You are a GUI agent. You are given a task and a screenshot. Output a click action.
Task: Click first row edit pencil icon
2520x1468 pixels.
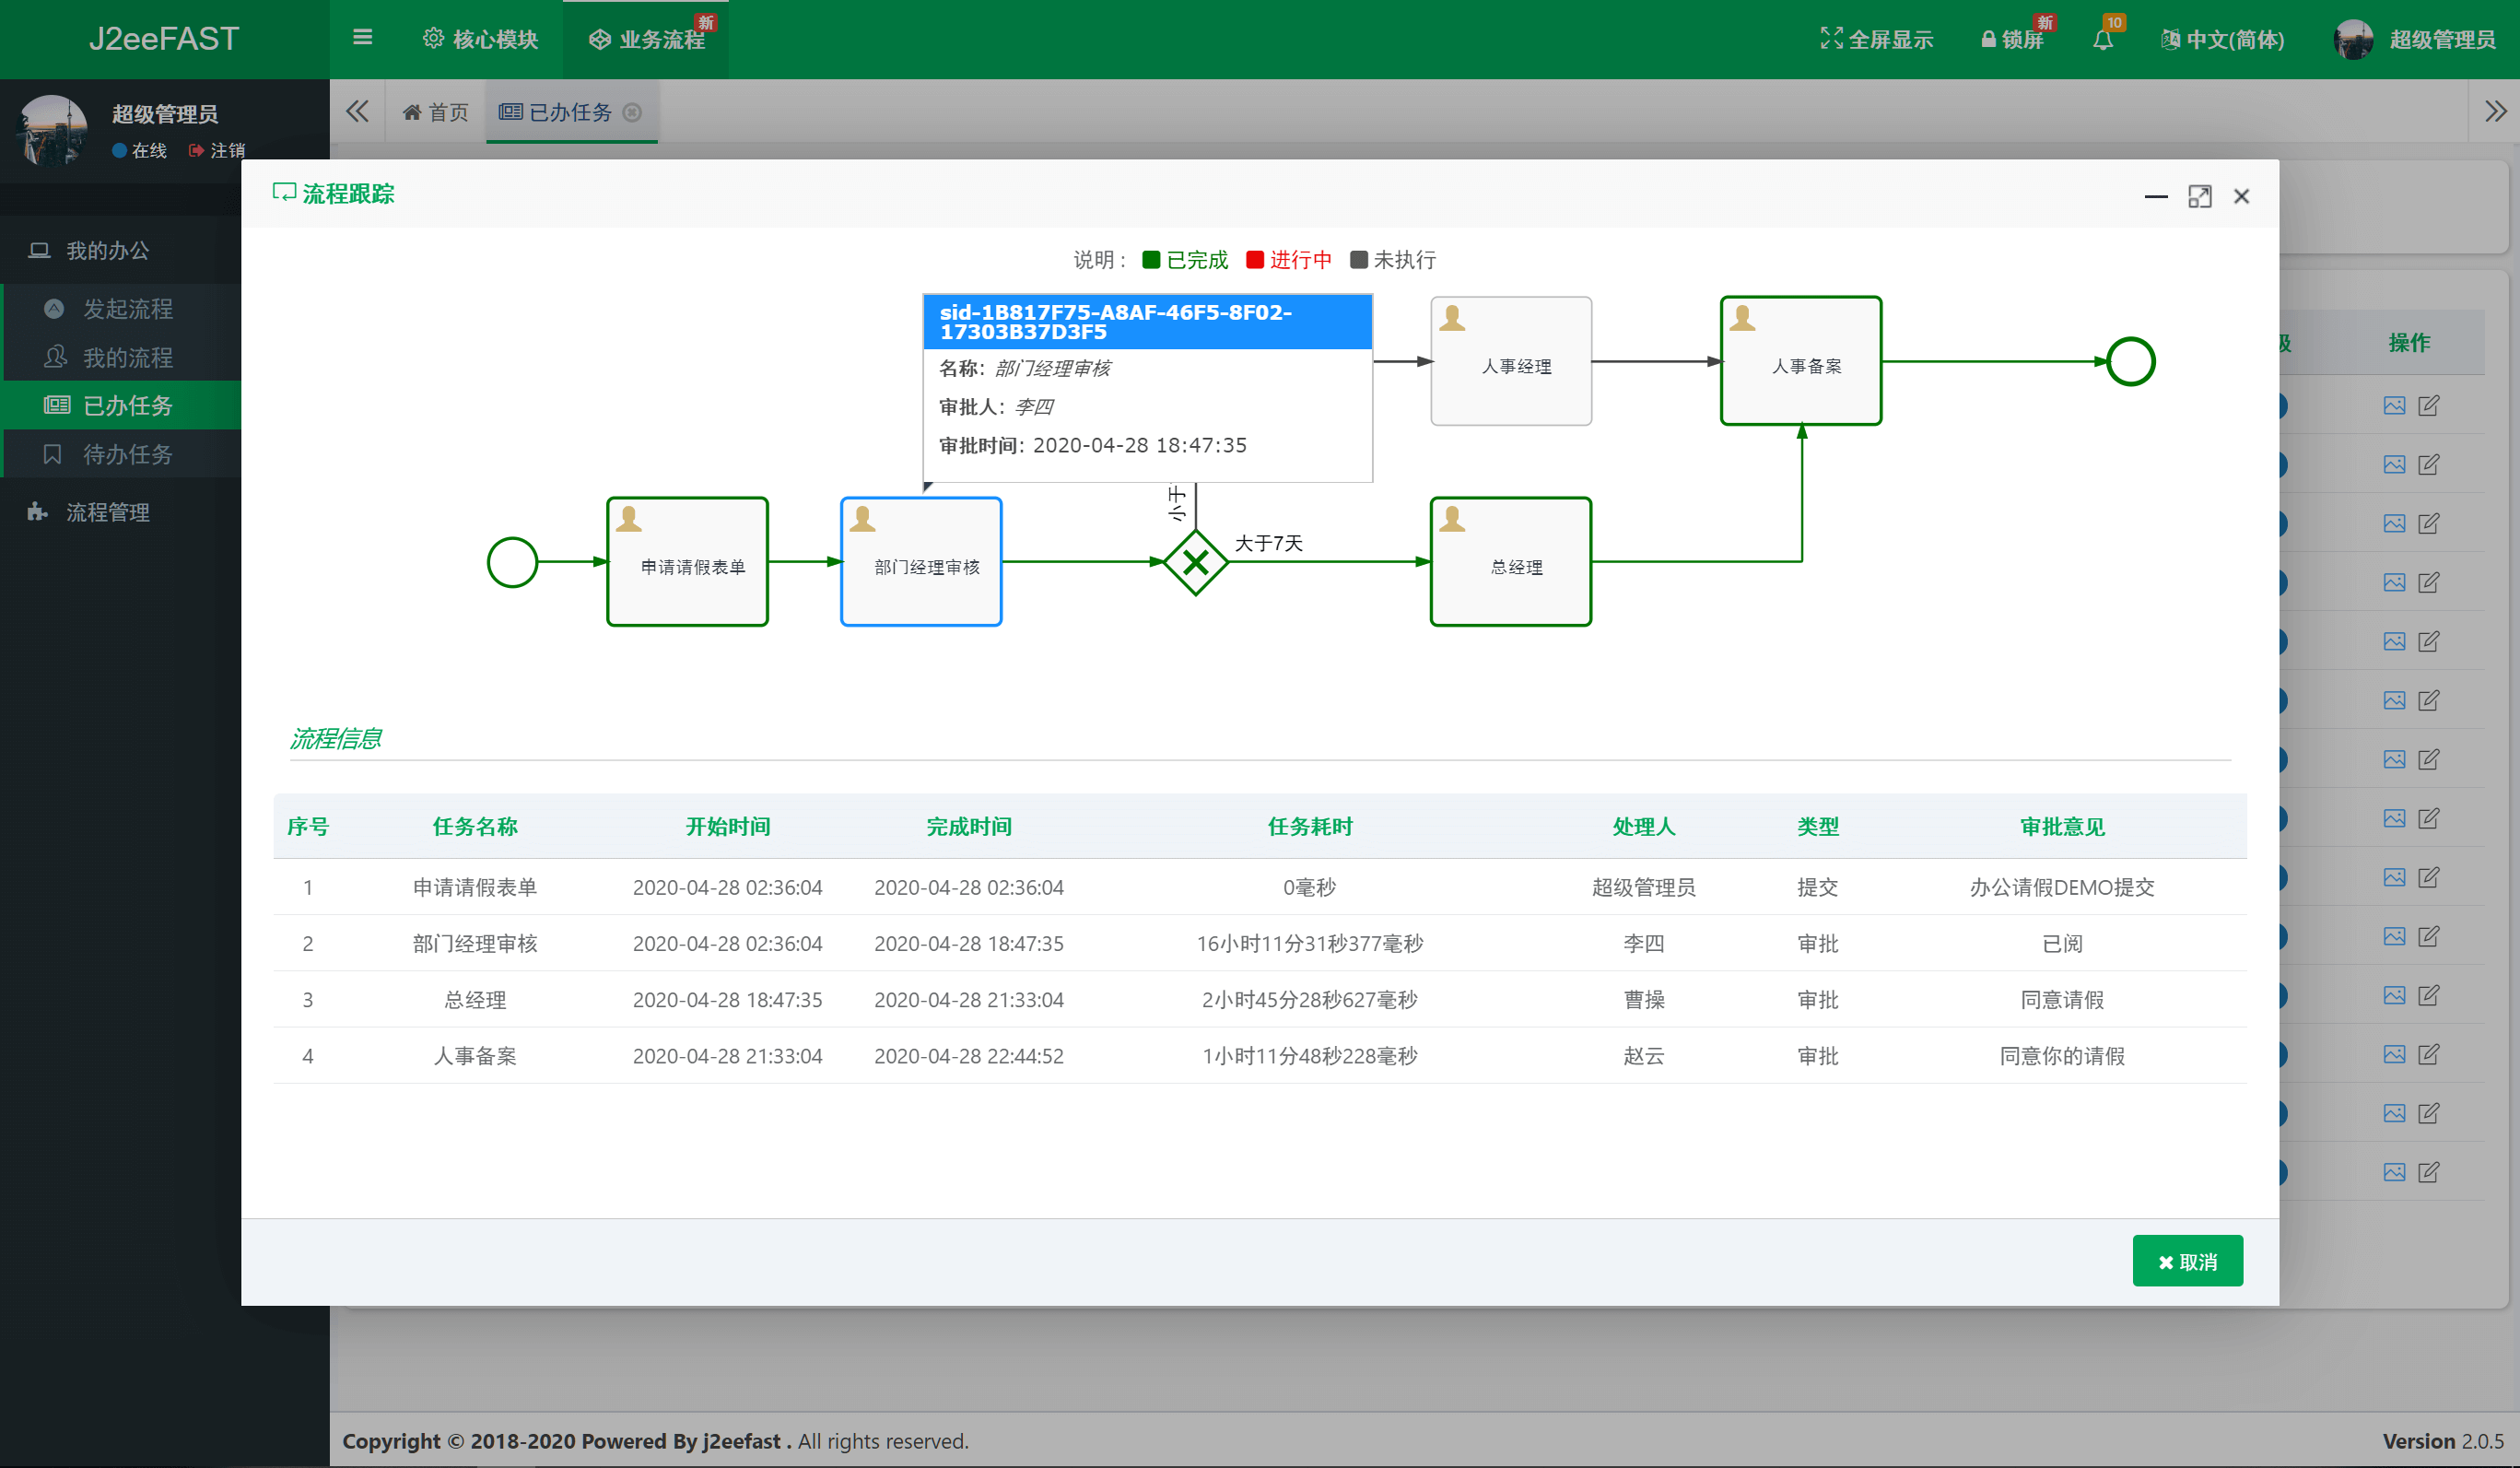point(2428,406)
